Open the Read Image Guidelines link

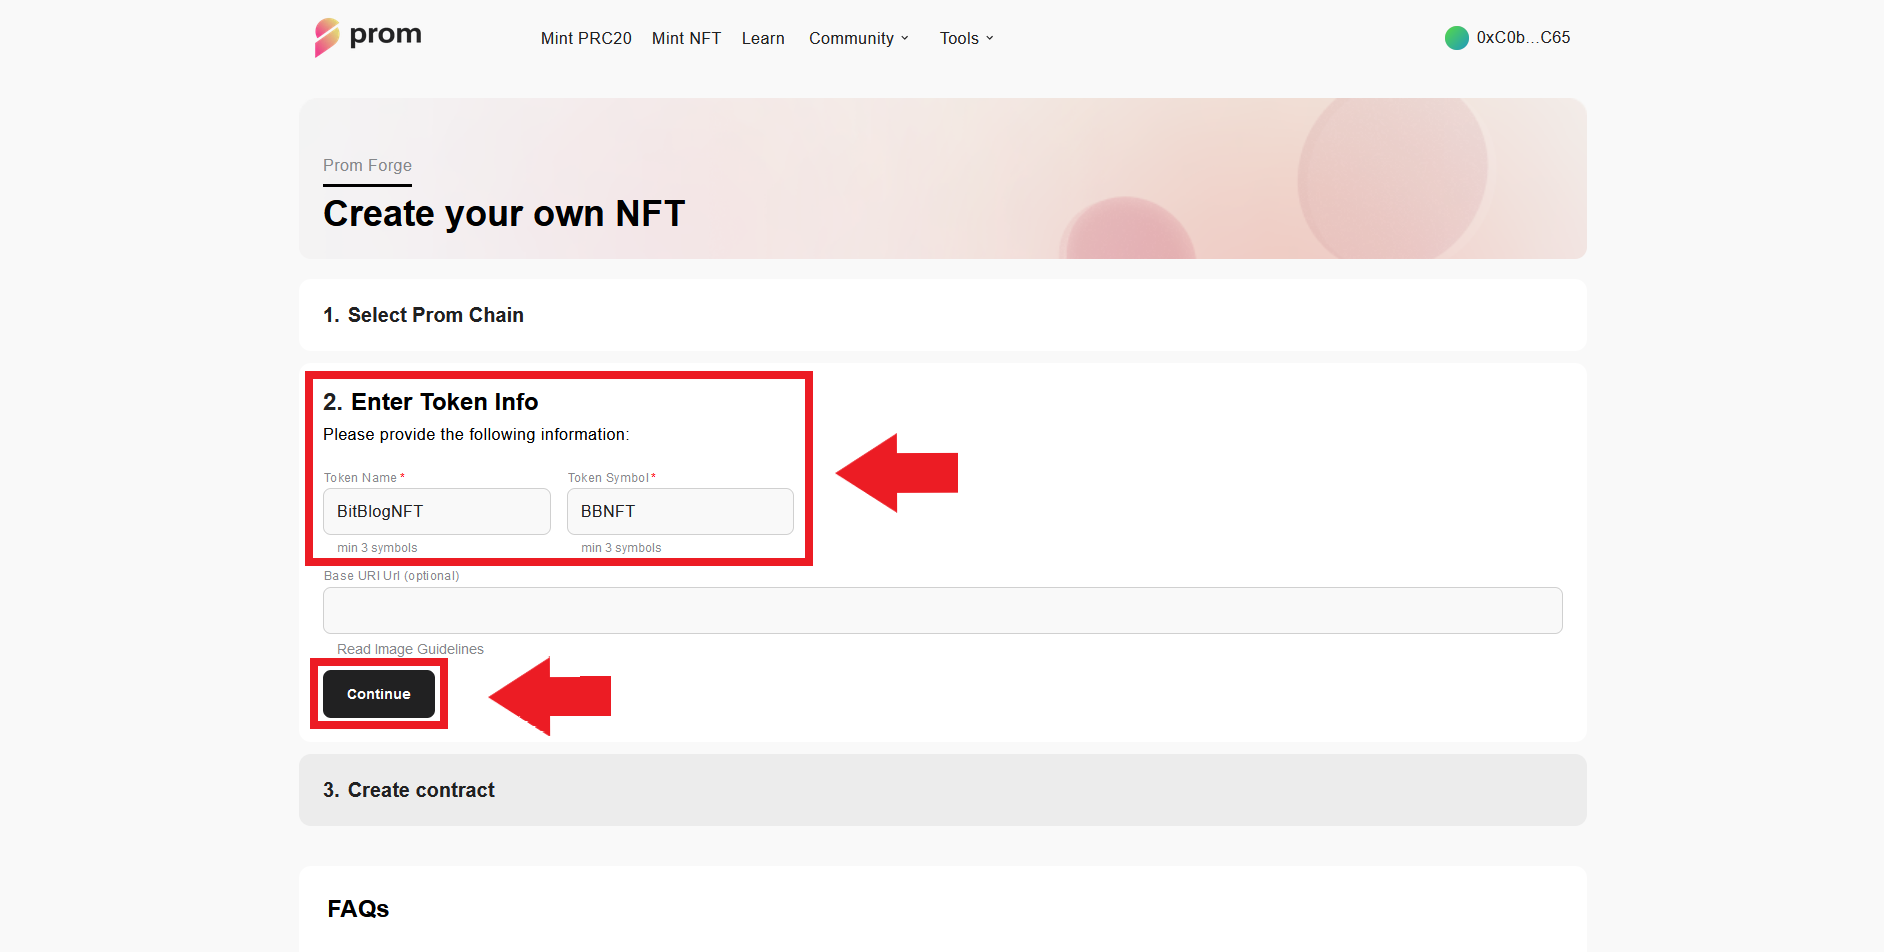tap(410, 649)
